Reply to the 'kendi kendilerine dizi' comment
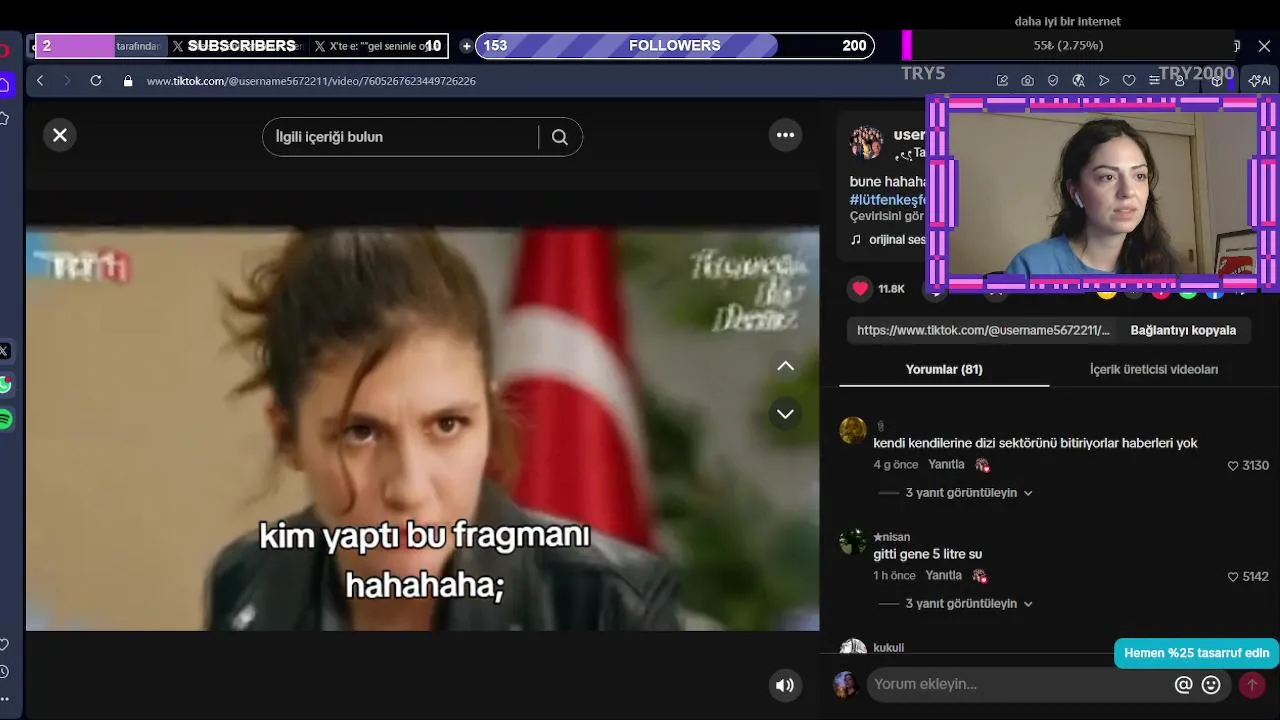The width and height of the screenshot is (1280, 720). [946, 465]
